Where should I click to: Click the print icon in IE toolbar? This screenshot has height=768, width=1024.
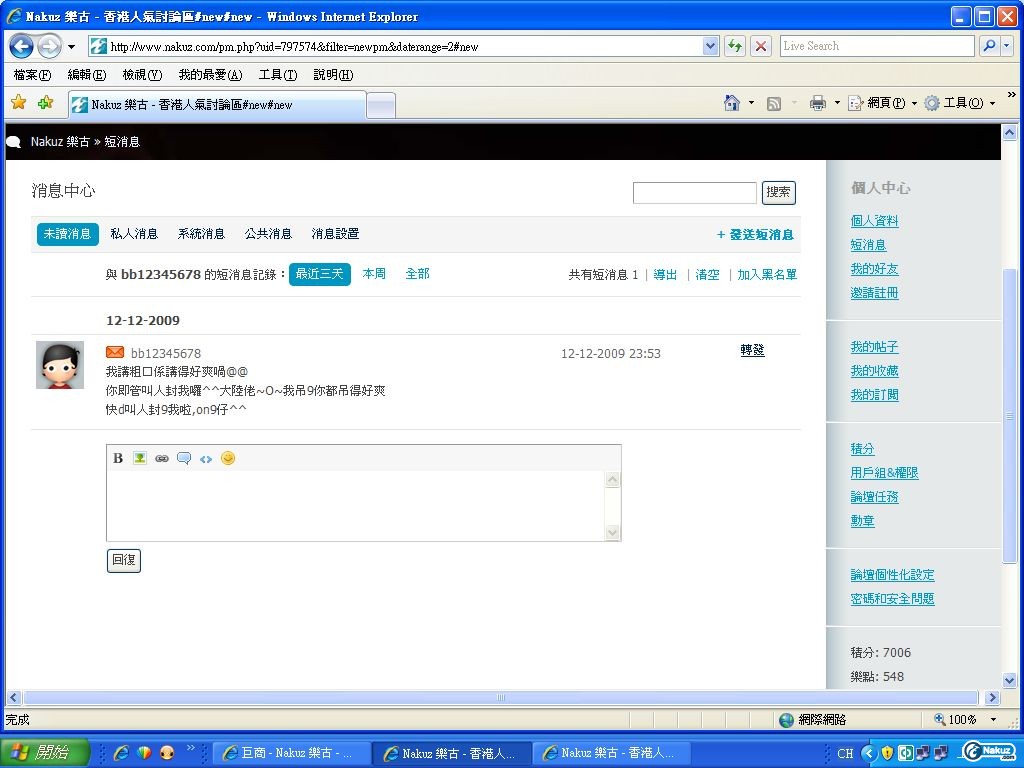[x=817, y=103]
